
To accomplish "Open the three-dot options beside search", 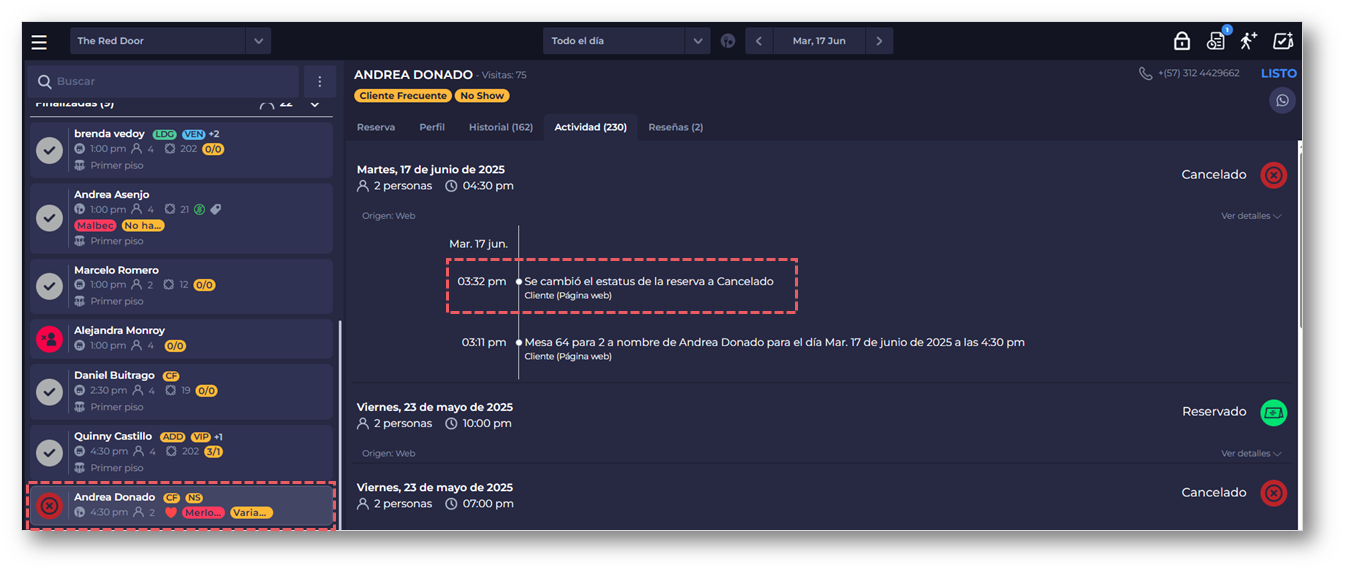I will [320, 81].
